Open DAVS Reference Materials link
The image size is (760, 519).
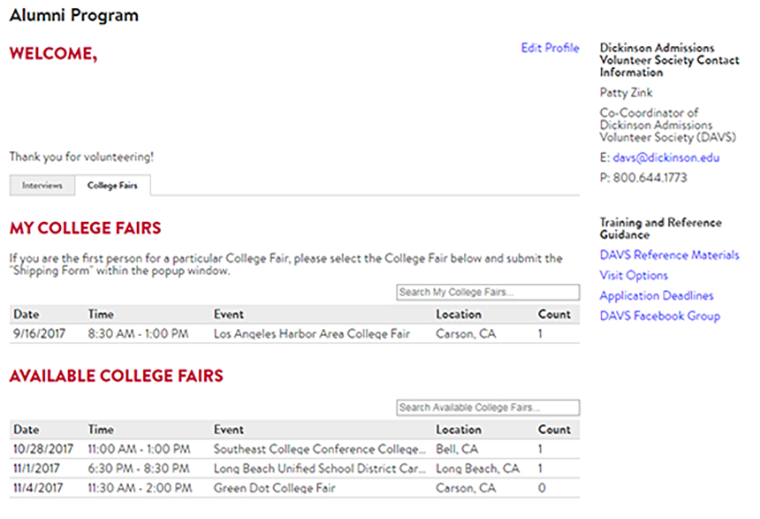pos(669,255)
